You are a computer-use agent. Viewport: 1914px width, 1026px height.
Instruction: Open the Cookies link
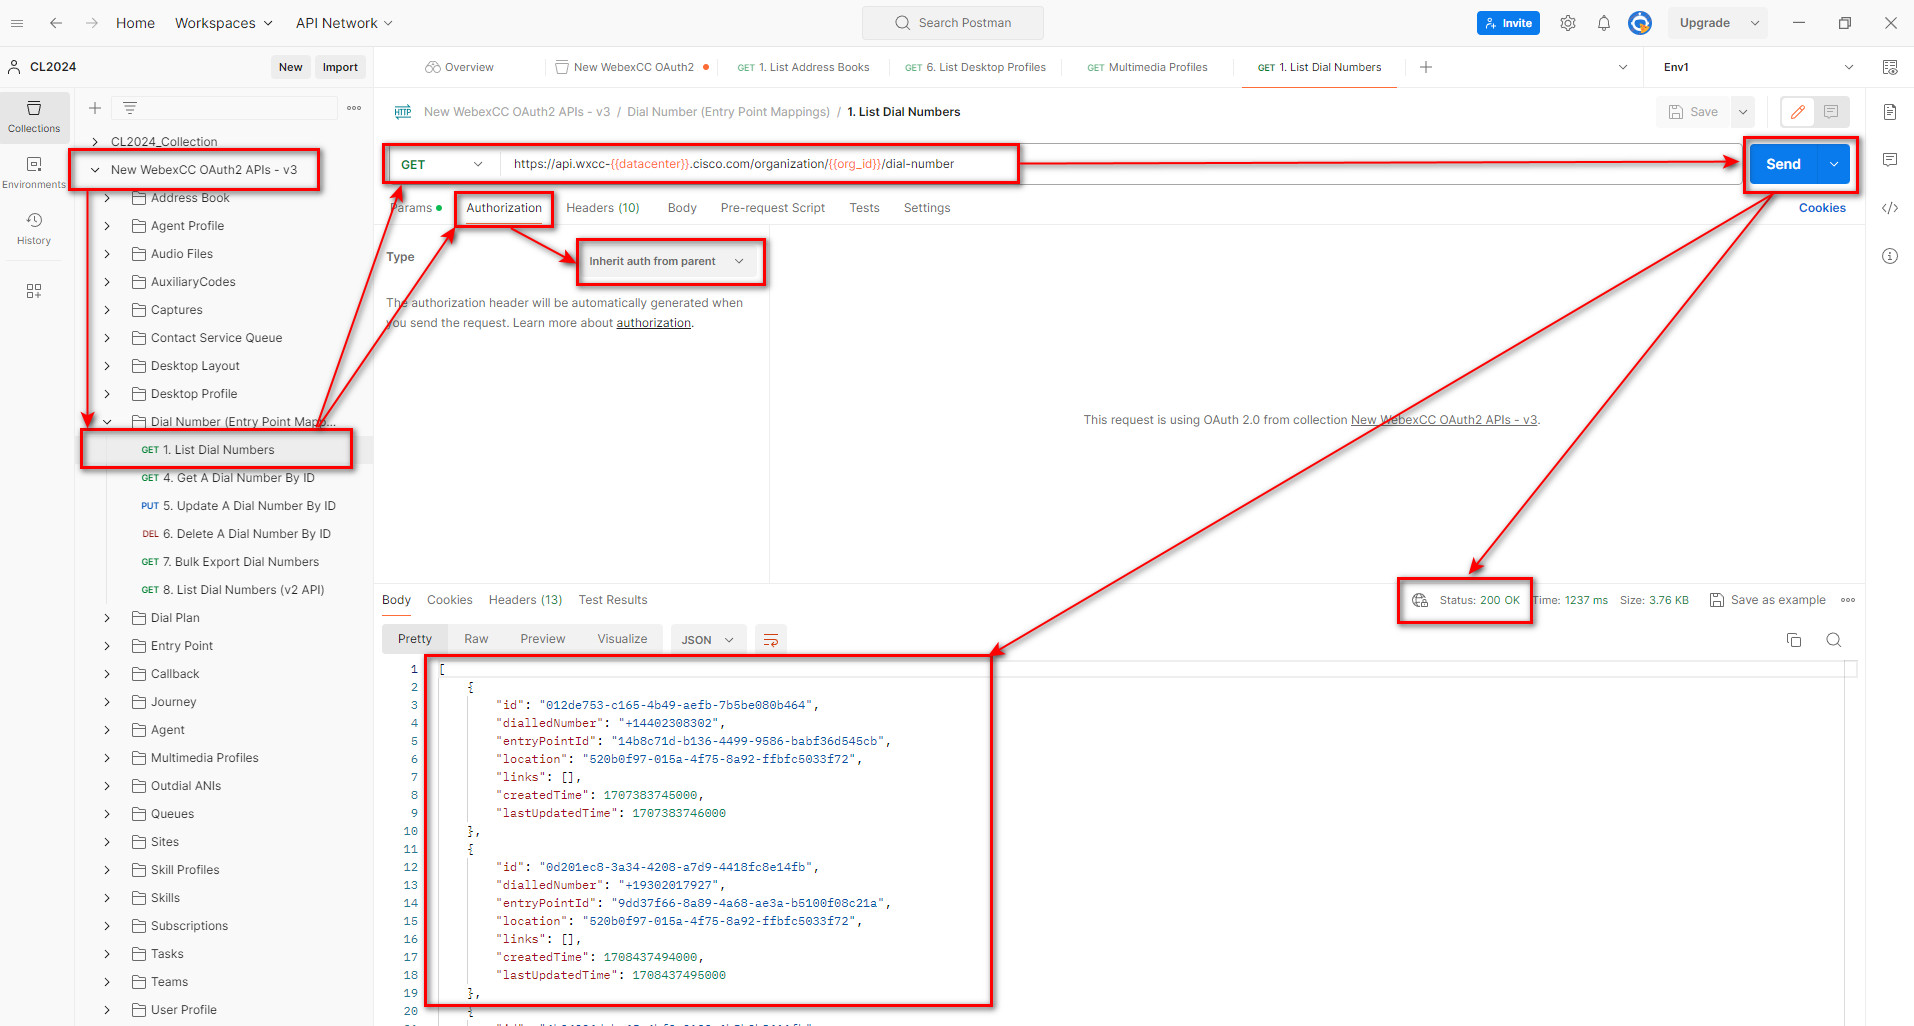coord(1822,208)
